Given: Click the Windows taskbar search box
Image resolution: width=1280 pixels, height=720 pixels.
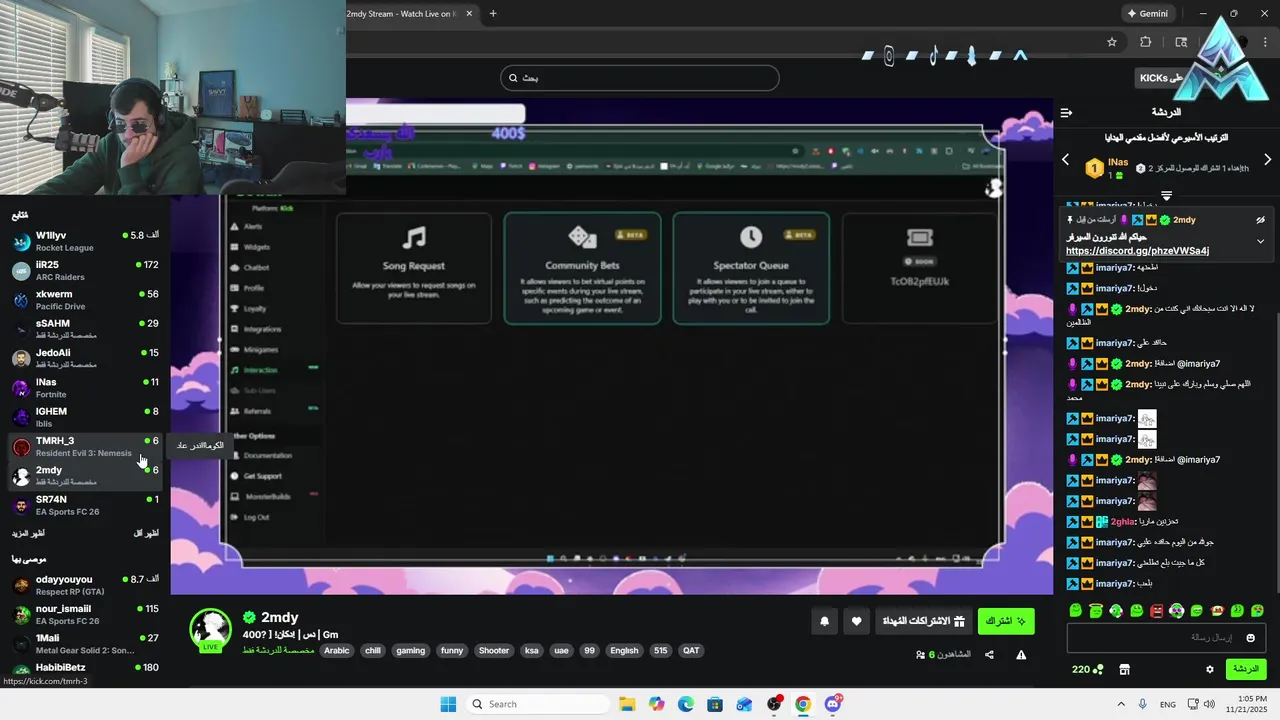Looking at the screenshot, I should tap(539, 704).
